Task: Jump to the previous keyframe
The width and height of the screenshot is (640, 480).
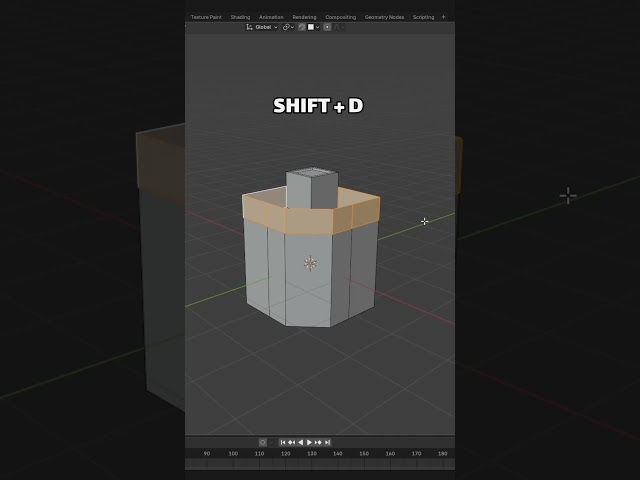Action: pyautogui.click(x=291, y=442)
